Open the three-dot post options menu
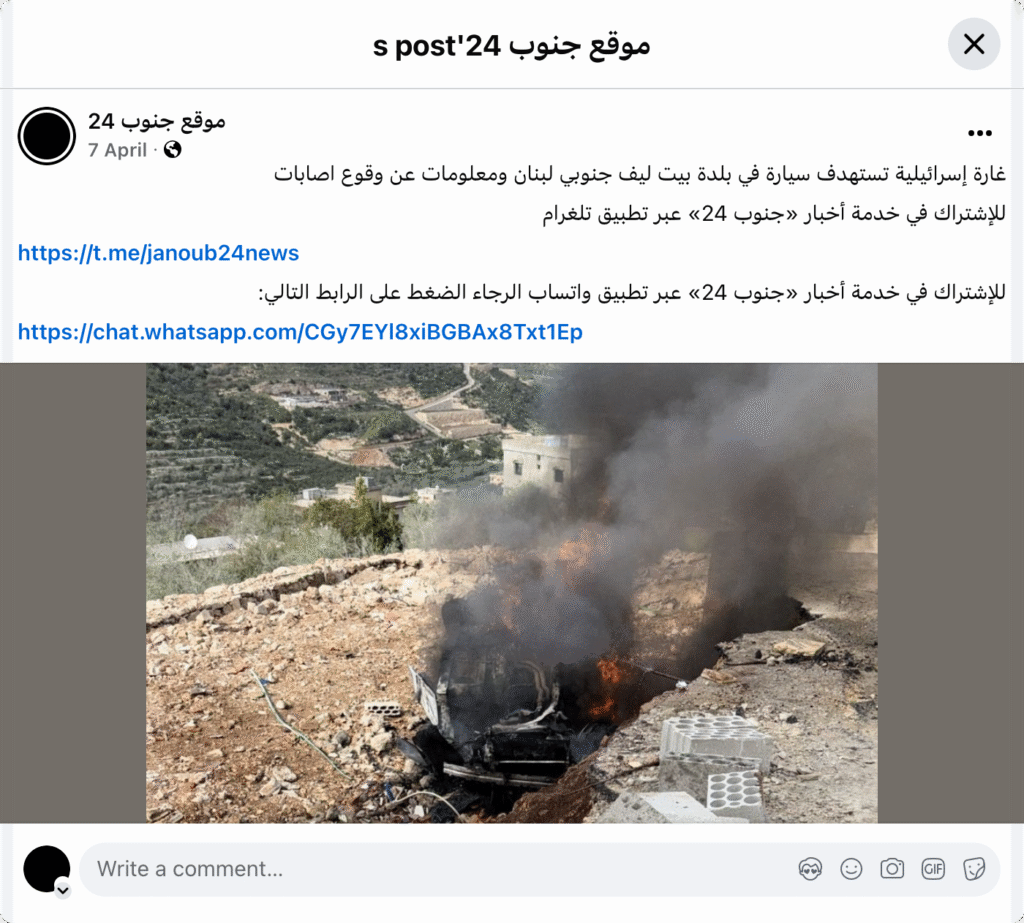The height and width of the screenshot is (923, 1024). 980,133
